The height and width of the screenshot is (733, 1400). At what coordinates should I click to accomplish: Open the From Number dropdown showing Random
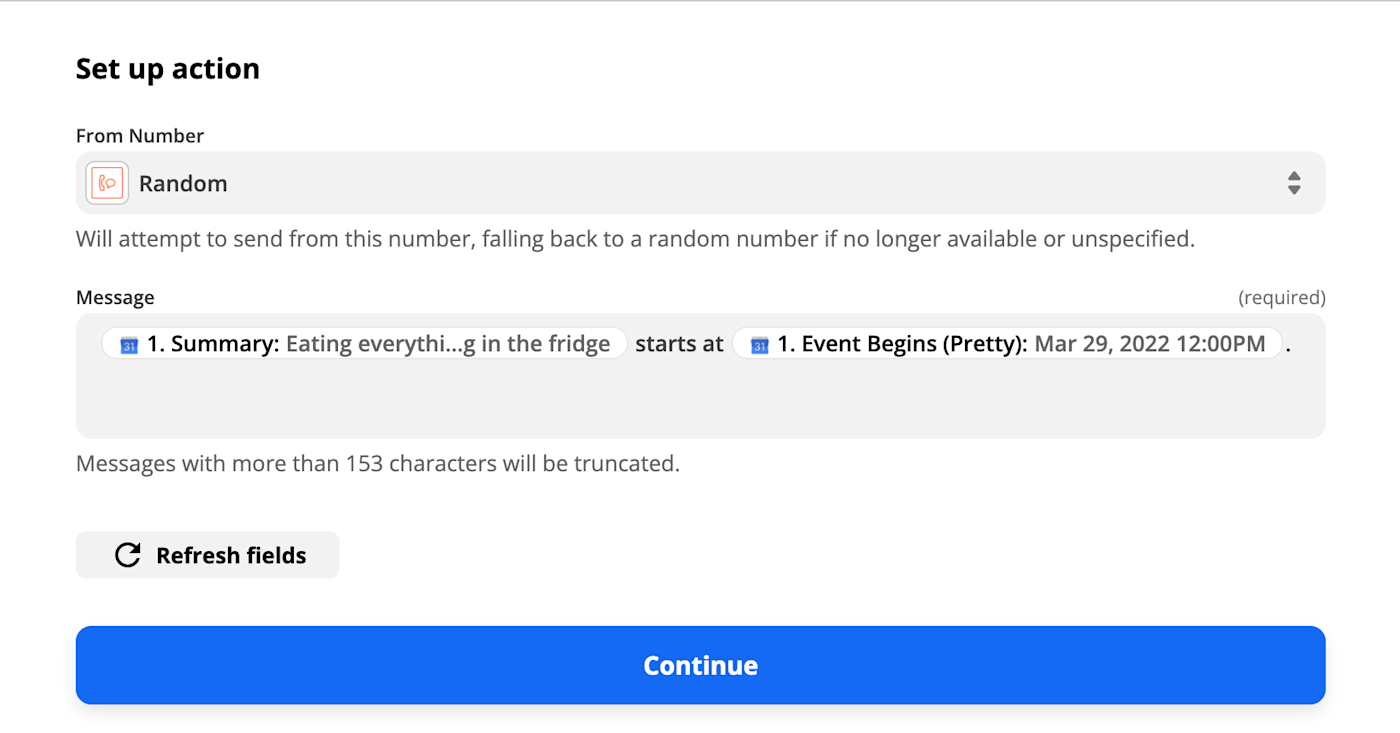point(700,183)
